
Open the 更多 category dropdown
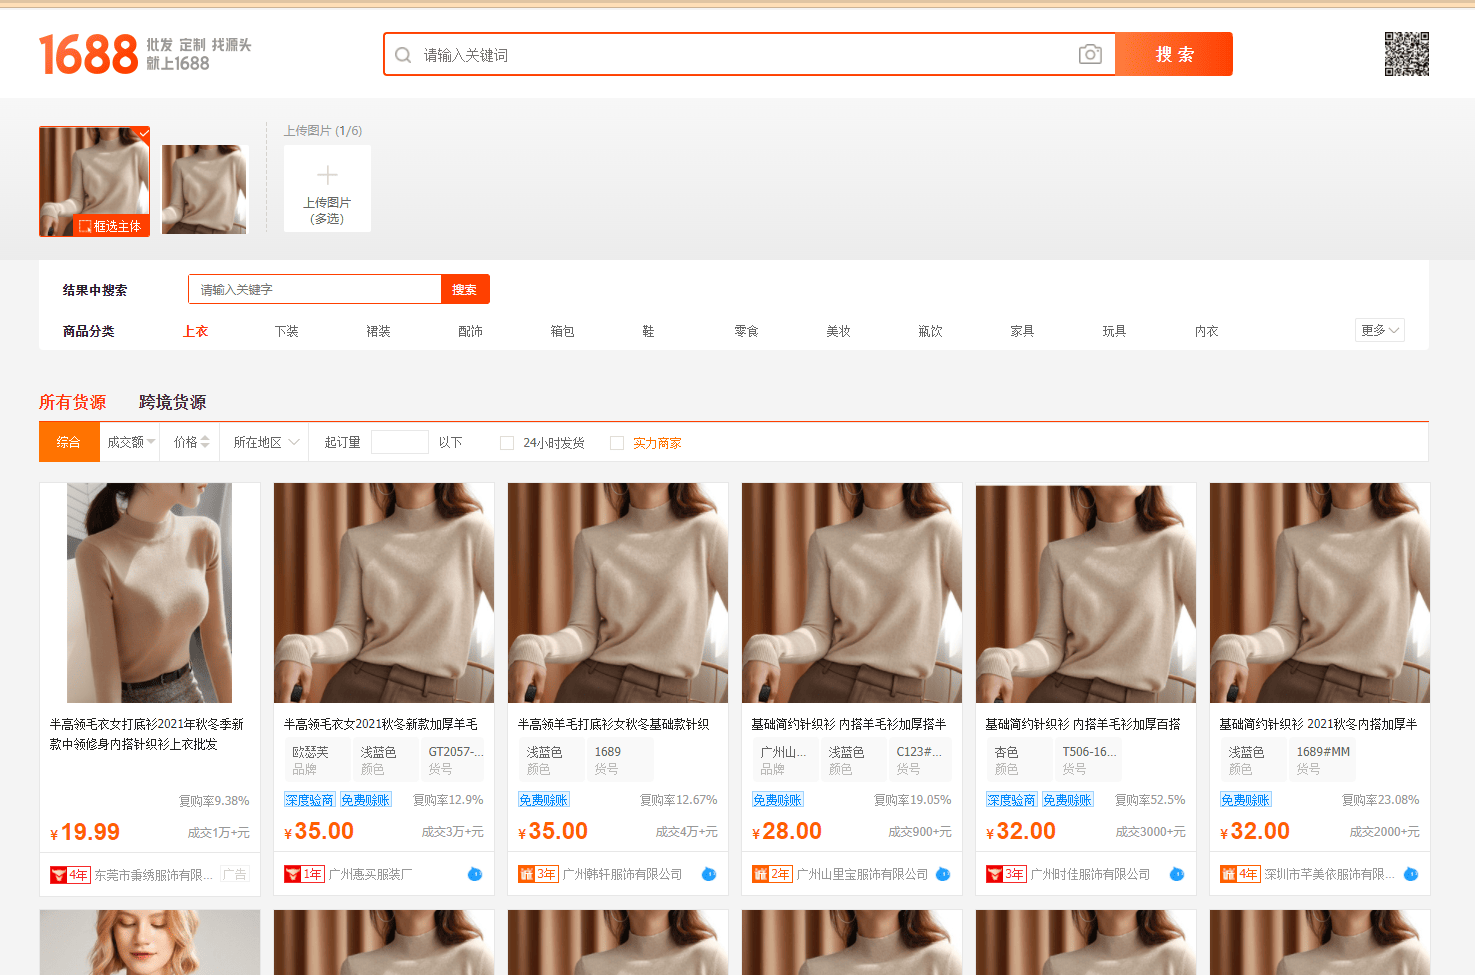(x=1379, y=329)
